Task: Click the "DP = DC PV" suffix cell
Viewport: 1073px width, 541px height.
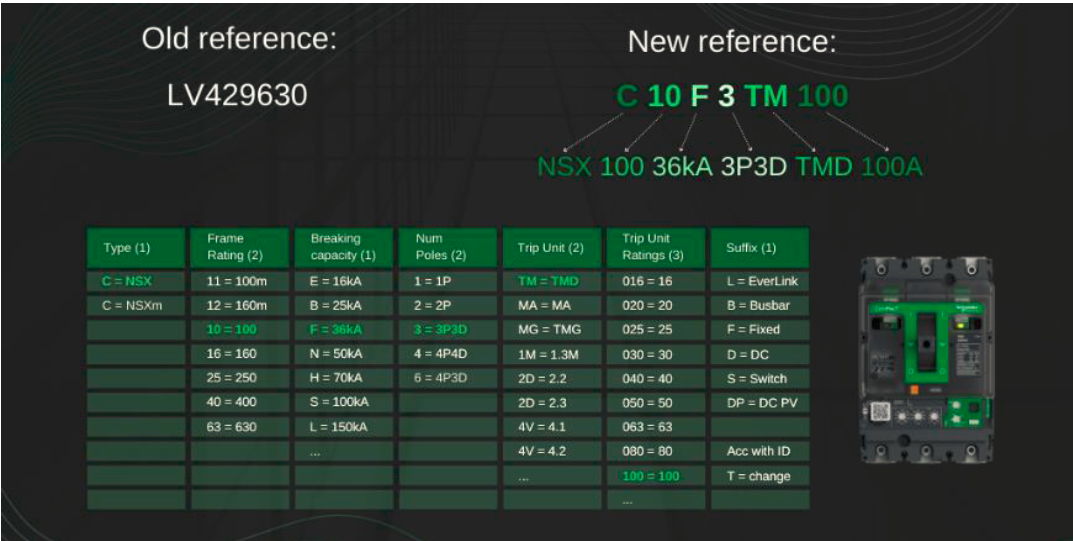Action: 760,402
